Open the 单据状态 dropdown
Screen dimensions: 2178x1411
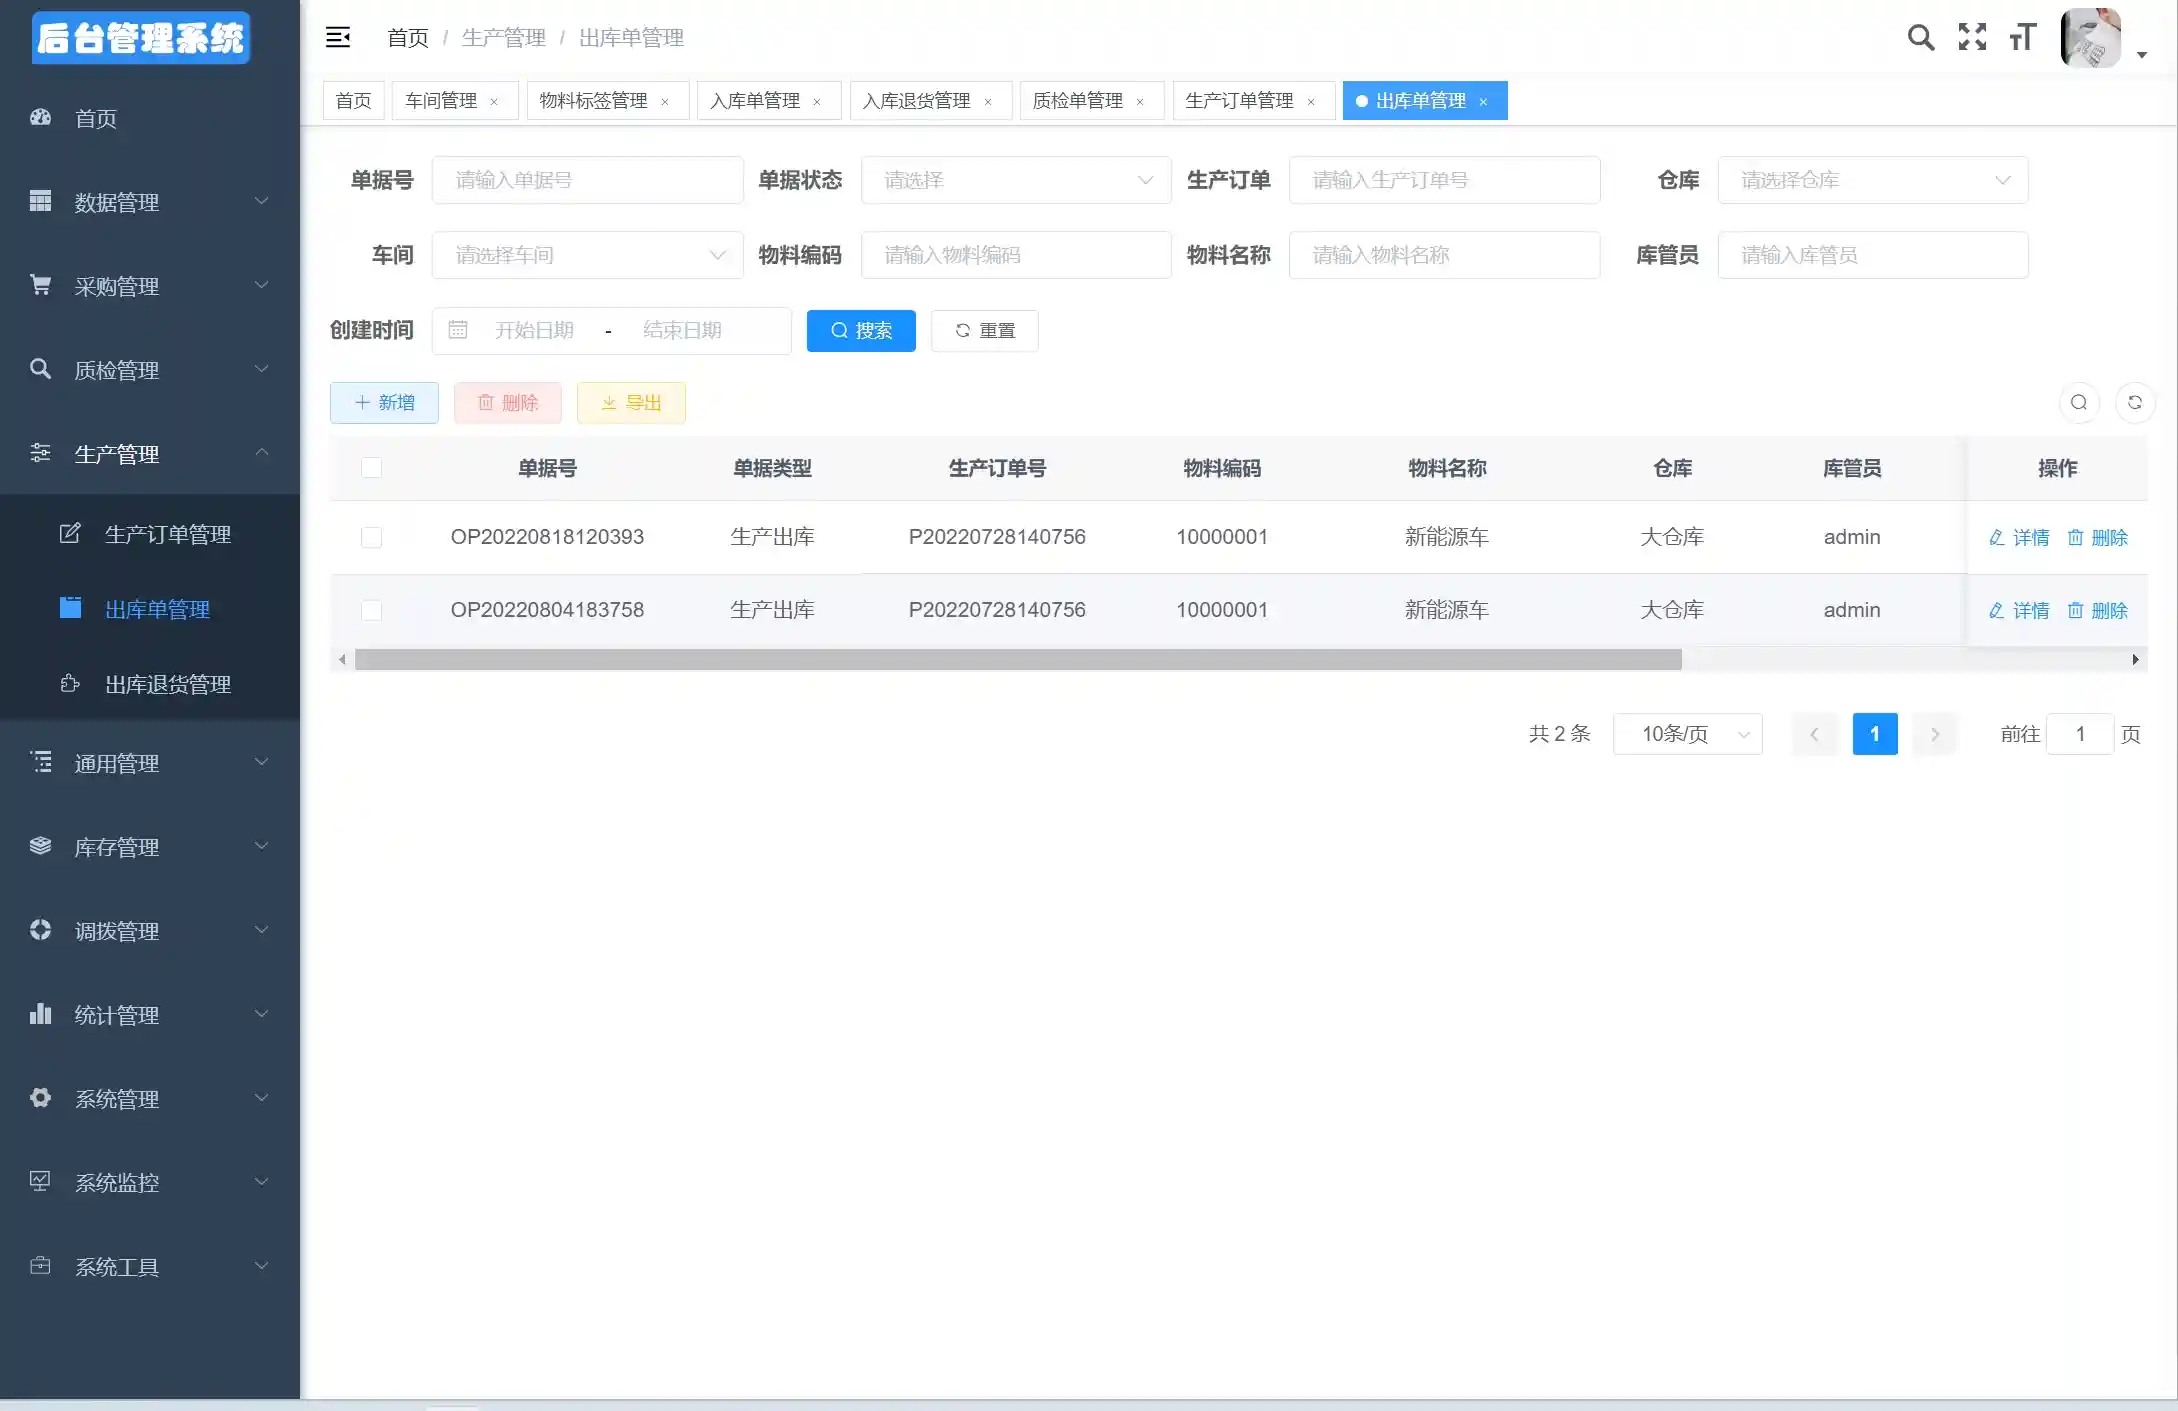pos(1015,180)
